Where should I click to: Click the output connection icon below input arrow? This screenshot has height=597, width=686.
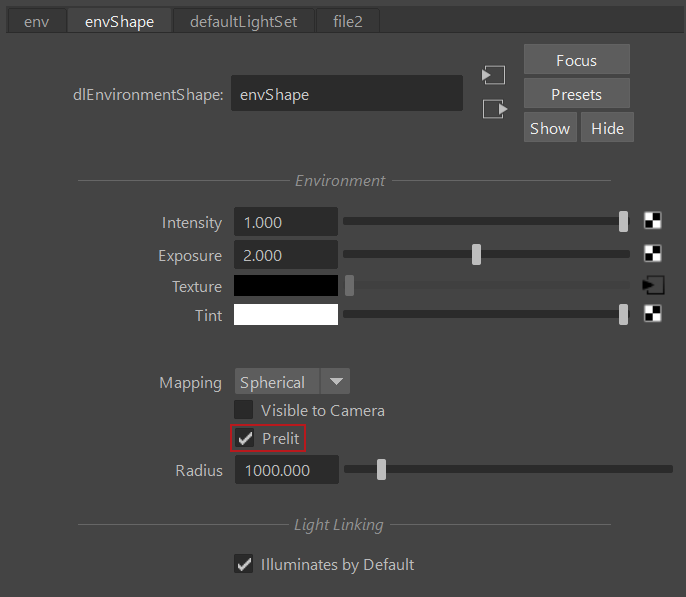pyautogui.click(x=493, y=109)
